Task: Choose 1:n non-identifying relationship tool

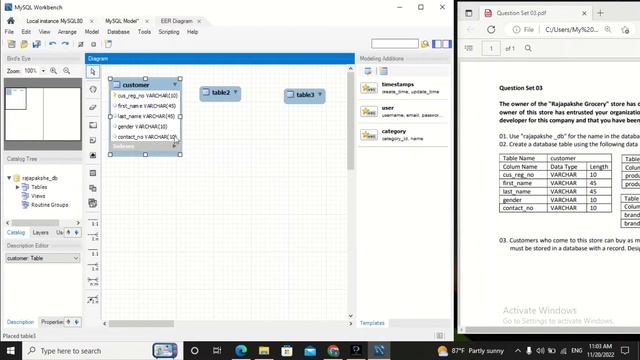Action: tap(93, 237)
